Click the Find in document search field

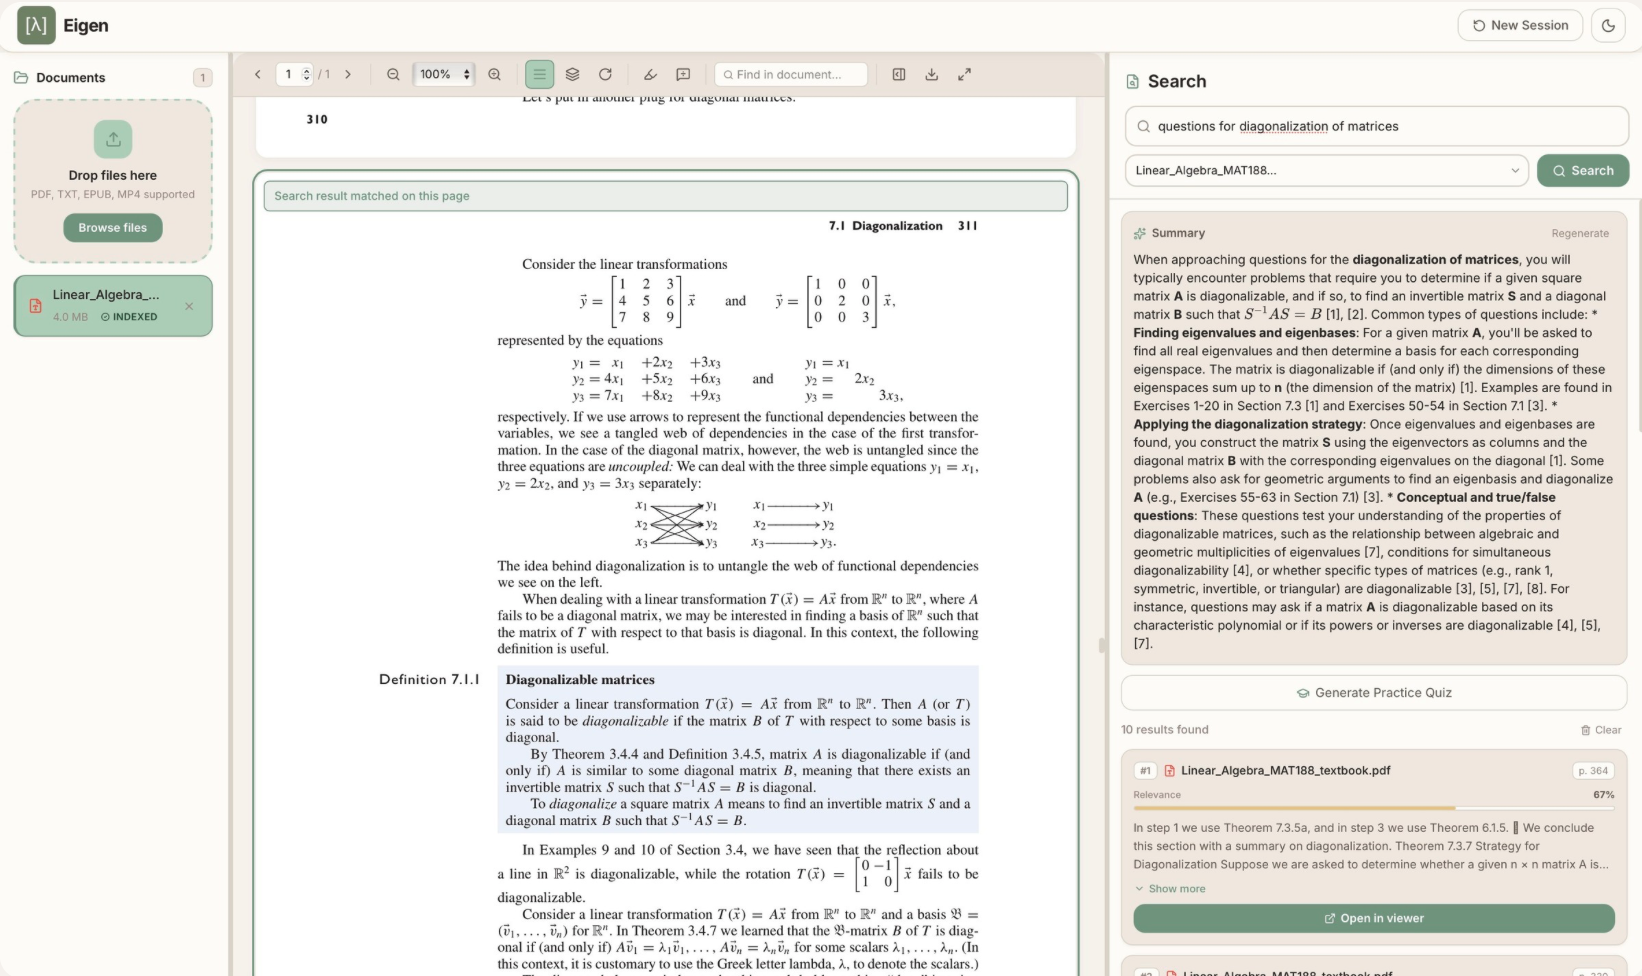[791, 74]
